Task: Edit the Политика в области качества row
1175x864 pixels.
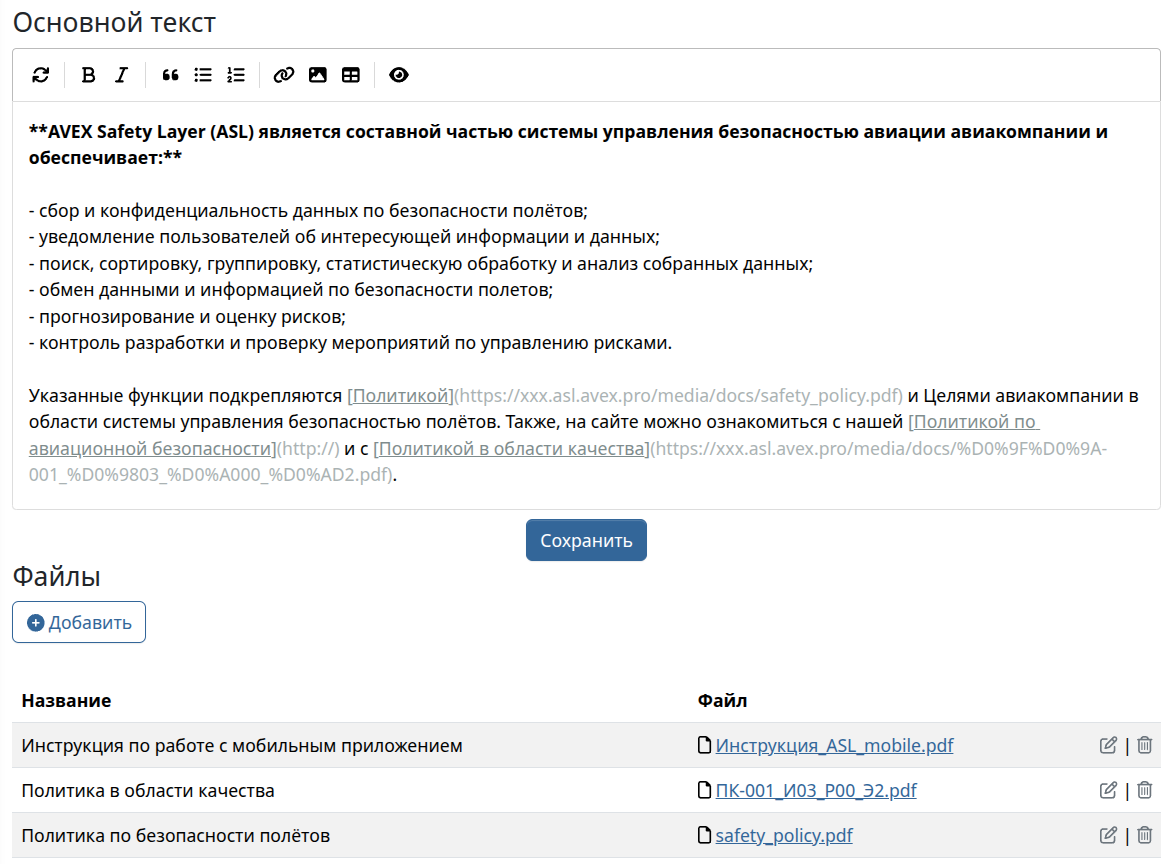Action: (1108, 790)
